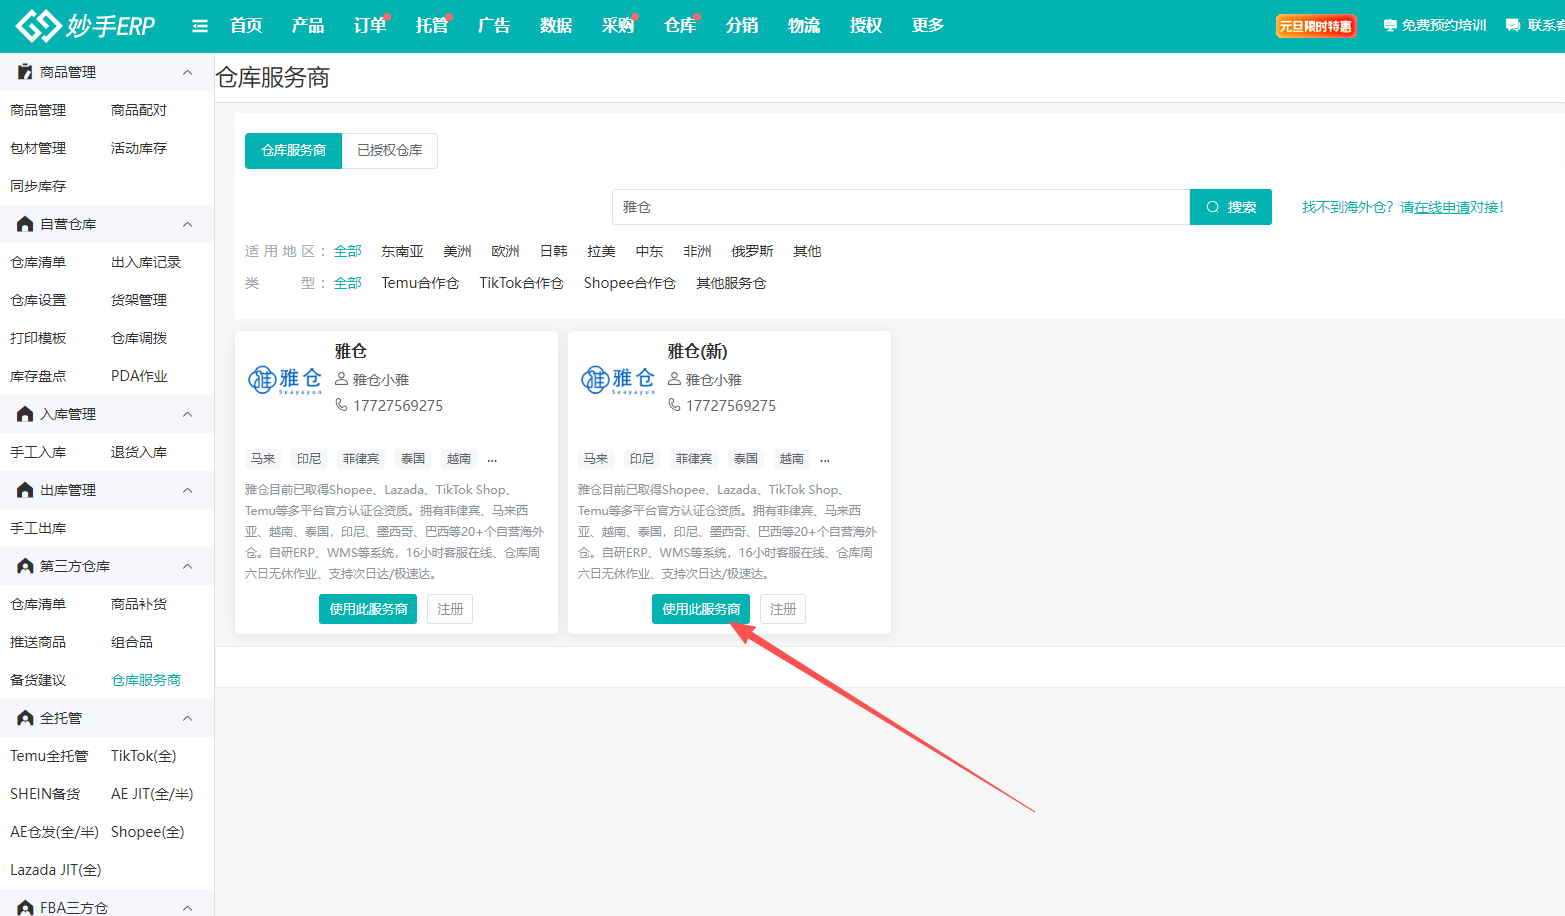Viewport: 1565px width, 916px height.
Task: Click the 元旦限时特惠 promo badge
Action: (1316, 26)
